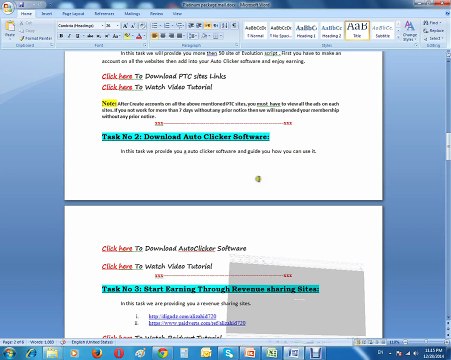Toggle Underline formatting

pos(77,36)
